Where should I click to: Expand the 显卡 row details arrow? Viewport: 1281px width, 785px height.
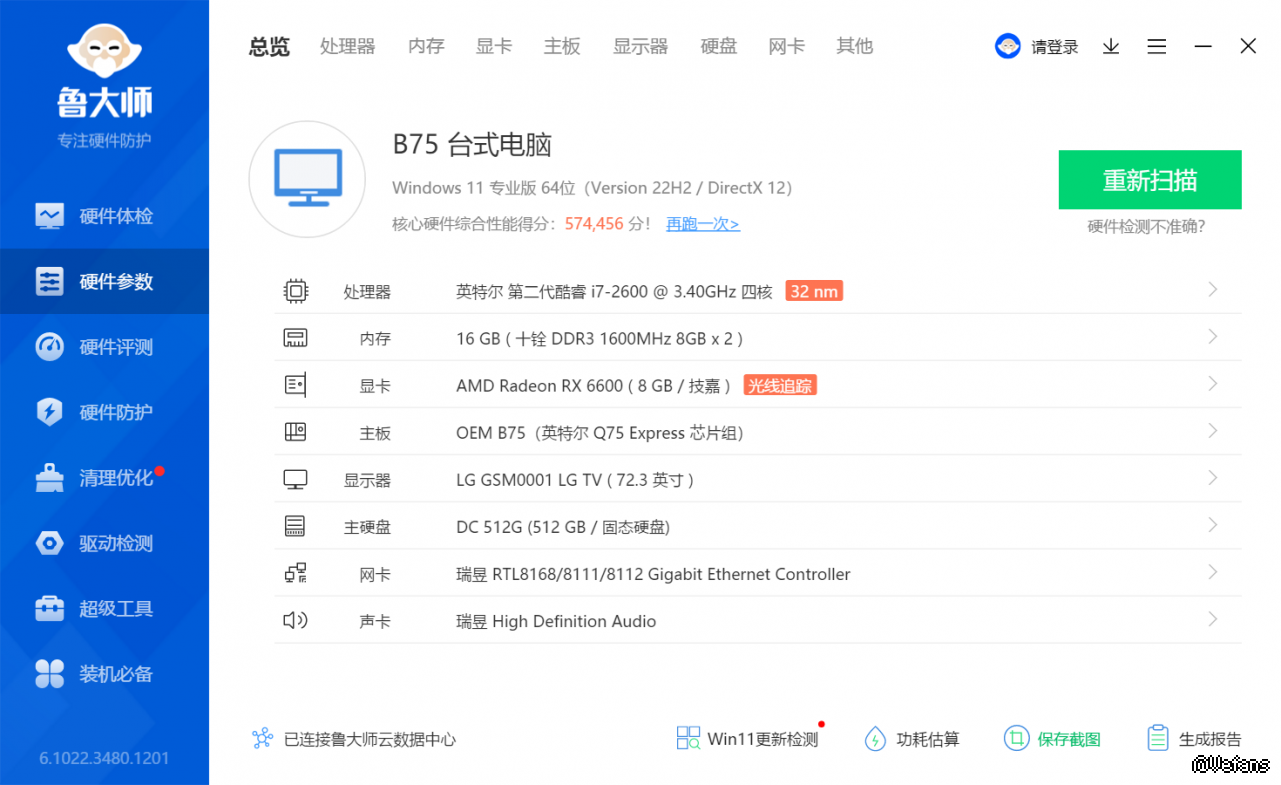click(1212, 384)
